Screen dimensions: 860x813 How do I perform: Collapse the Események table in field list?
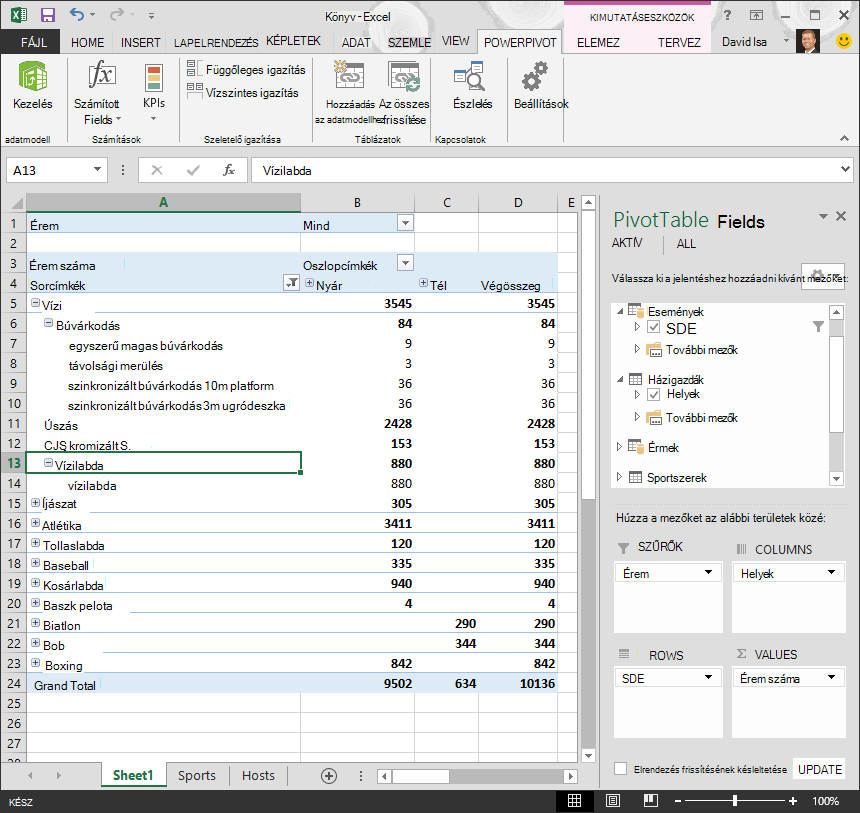tap(620, 311)
